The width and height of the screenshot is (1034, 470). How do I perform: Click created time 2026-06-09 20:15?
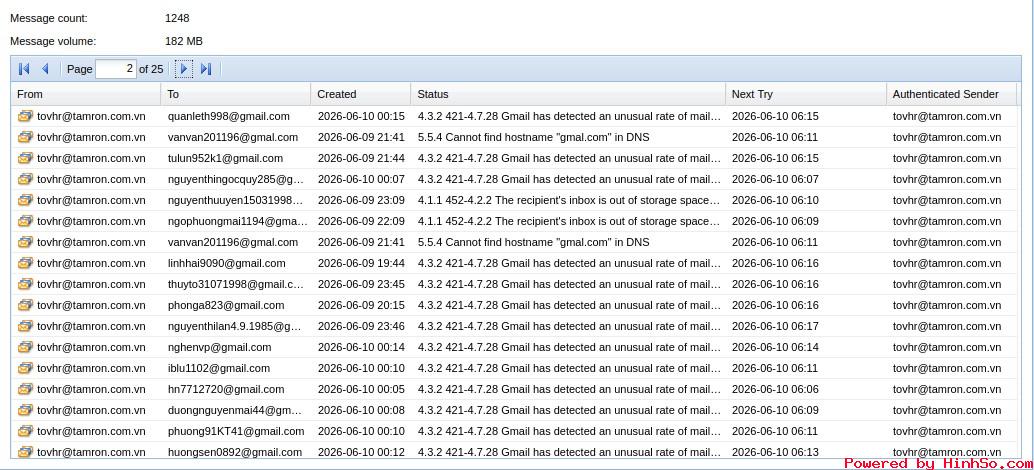click(x=361, y=305)
